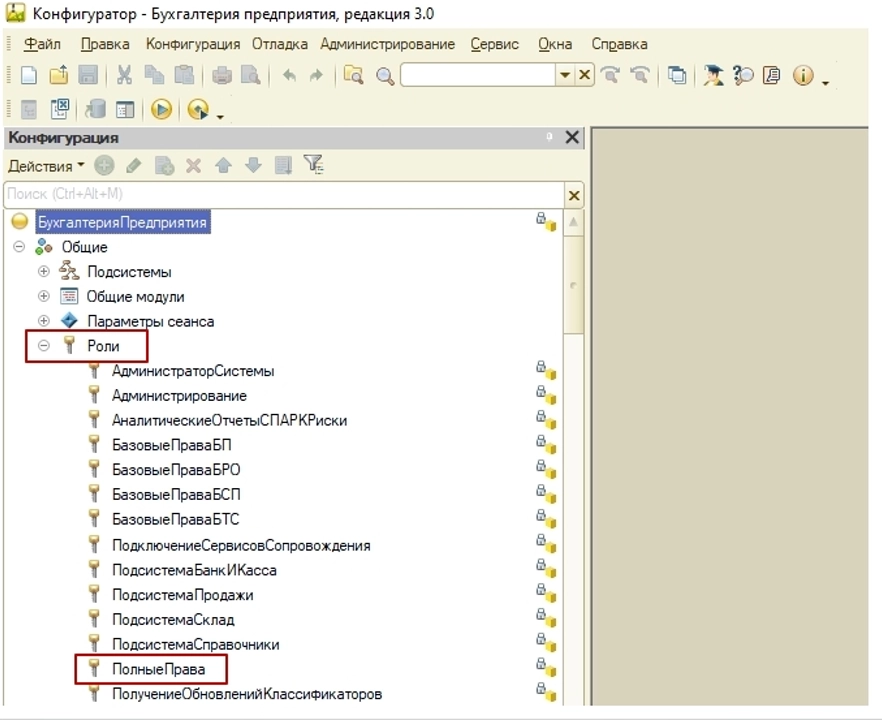This screenshot has width=882, height=720.
Task: Open the Конфигурация menu
Action: 193,44
